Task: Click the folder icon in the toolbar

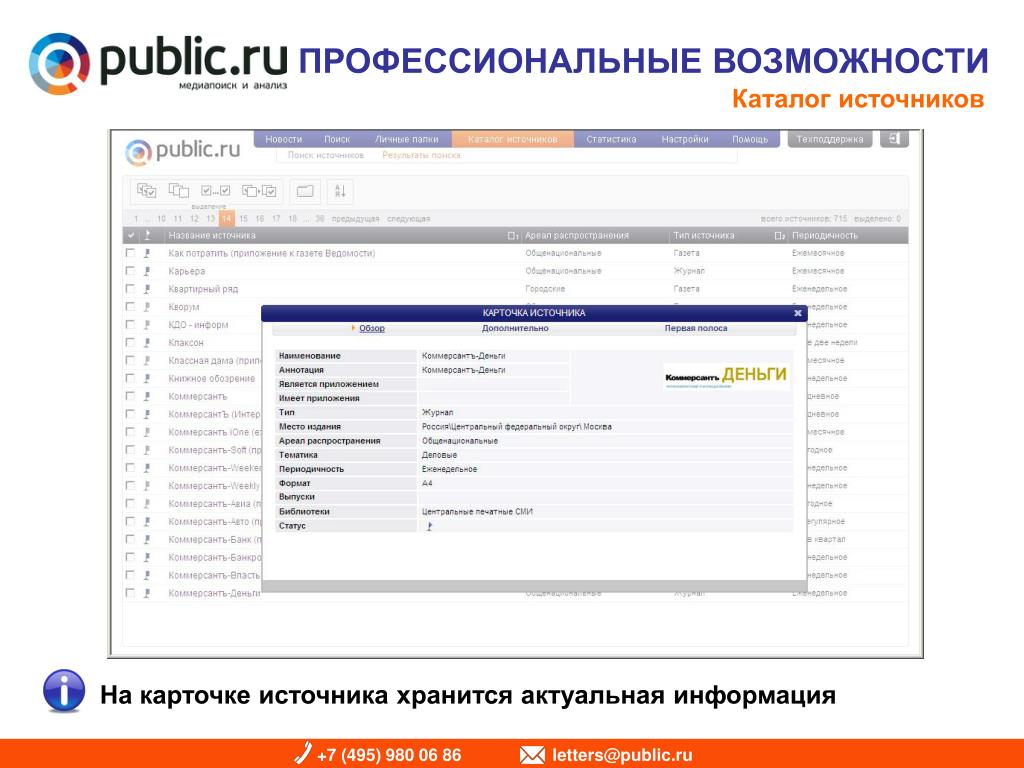Action: pyautogui.click(x=305, y=191)
